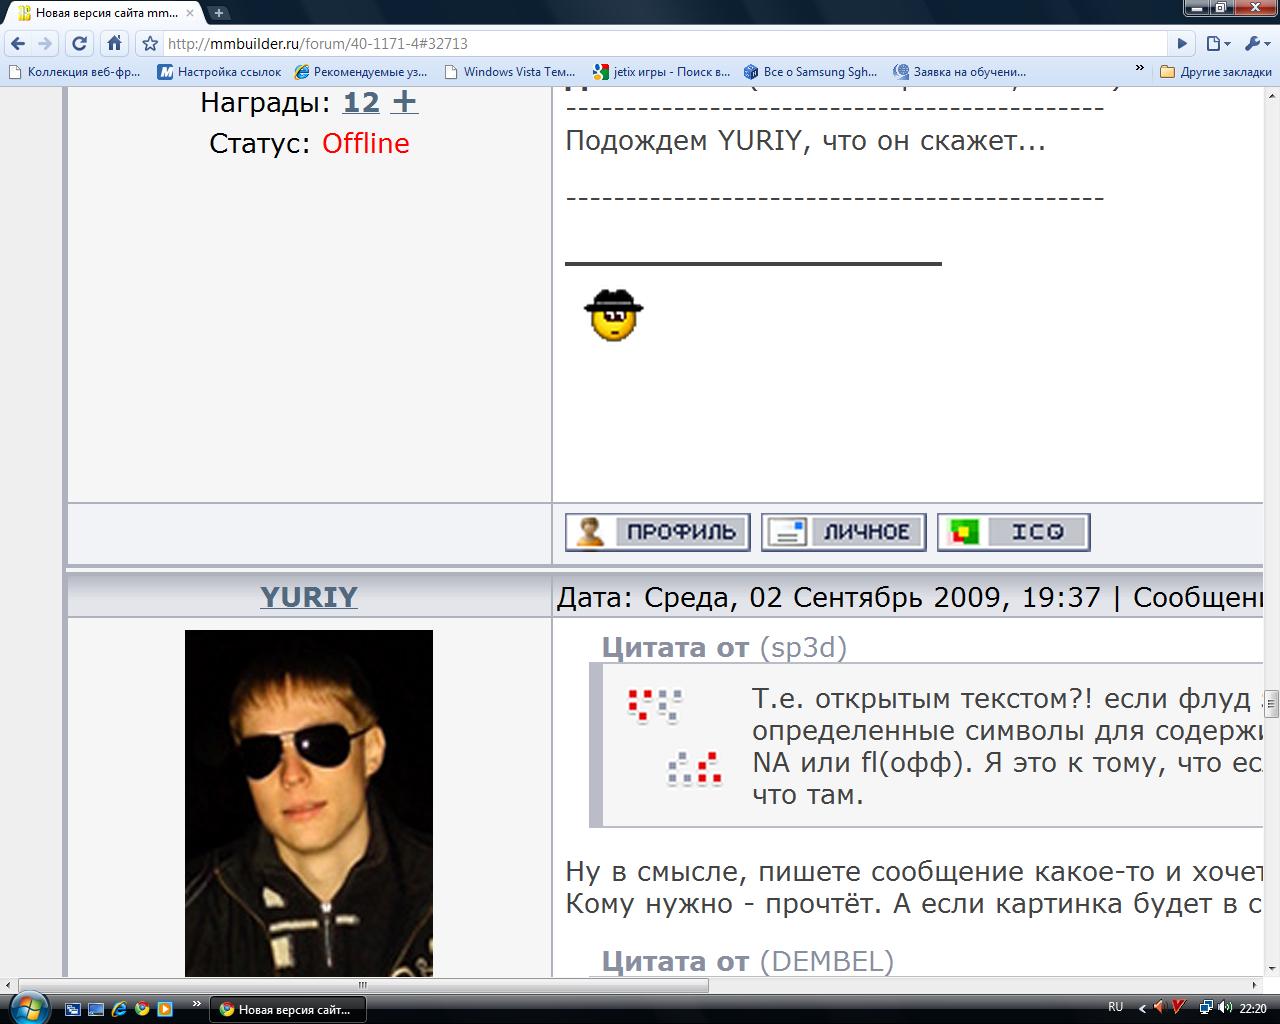Open the wrench tools menu
The width and height of the screenshot is (1280, 1024).
tap(1255, 43)
